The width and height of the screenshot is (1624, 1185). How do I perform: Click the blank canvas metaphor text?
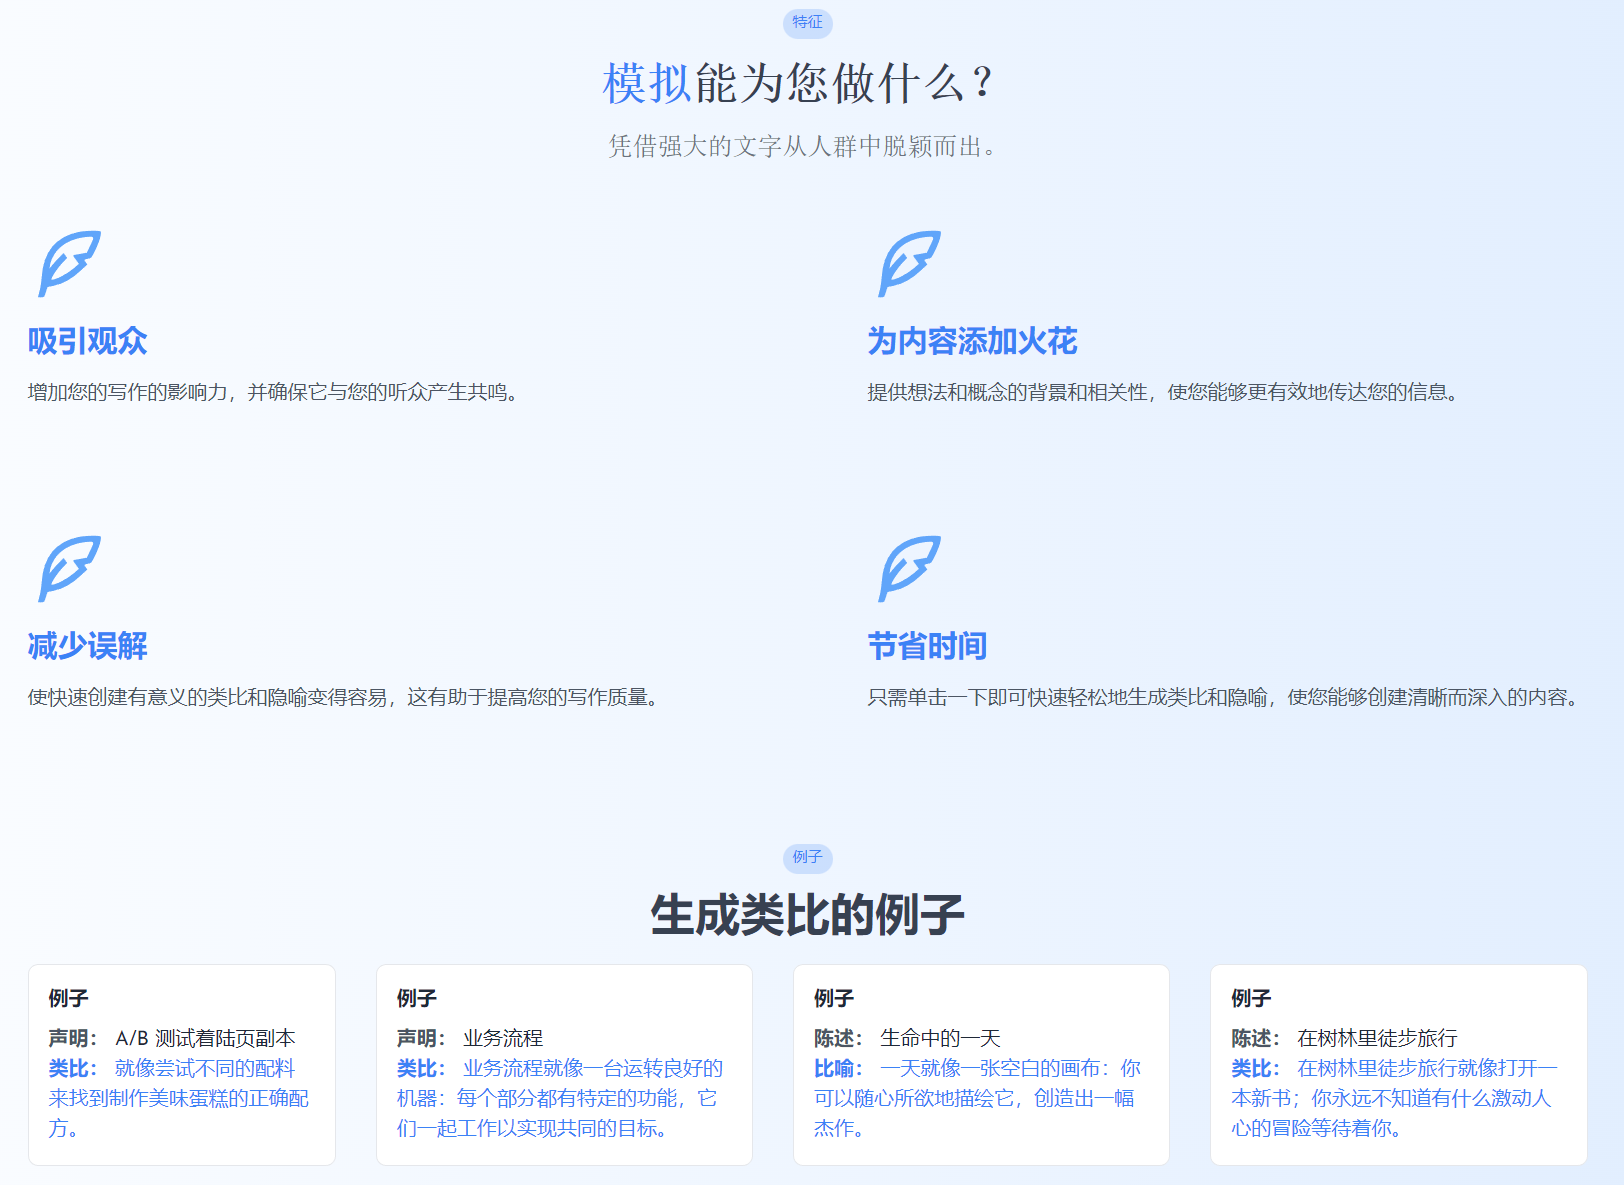(975, 1098)
